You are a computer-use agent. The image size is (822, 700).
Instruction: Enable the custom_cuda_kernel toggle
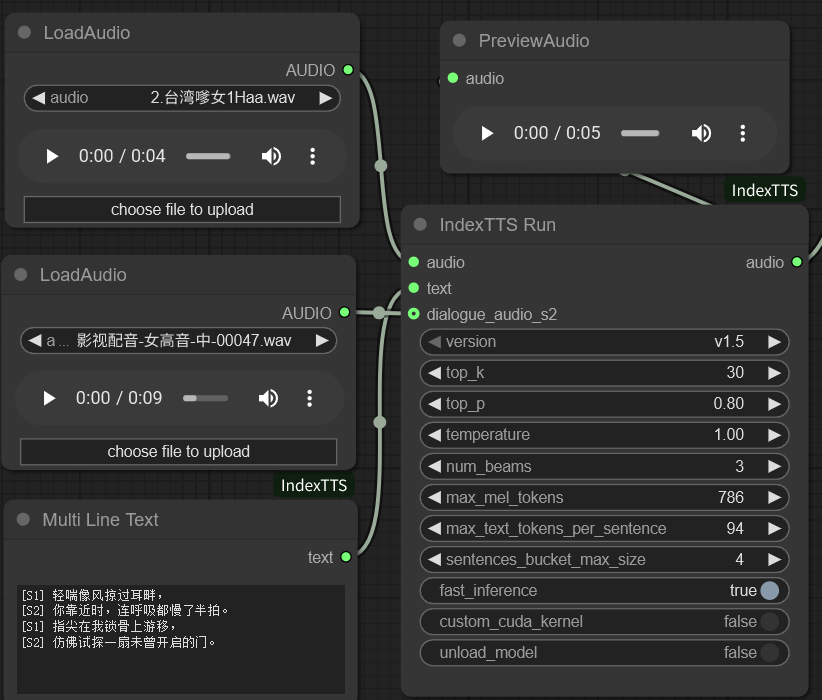tap(768, 622)
